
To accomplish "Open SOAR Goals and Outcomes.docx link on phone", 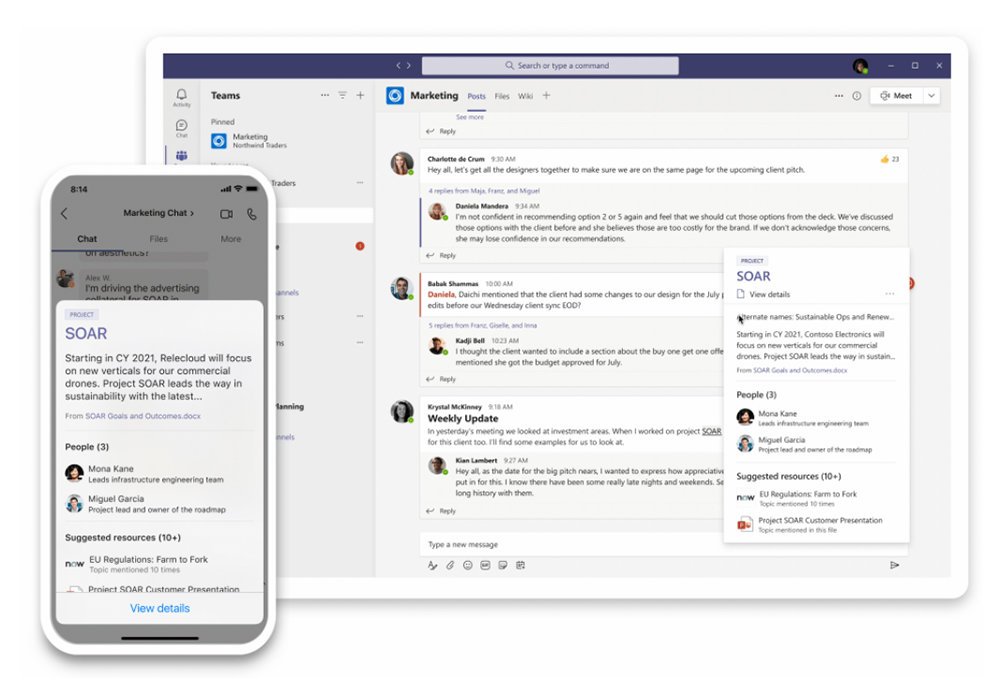I will tap(143, 416).
